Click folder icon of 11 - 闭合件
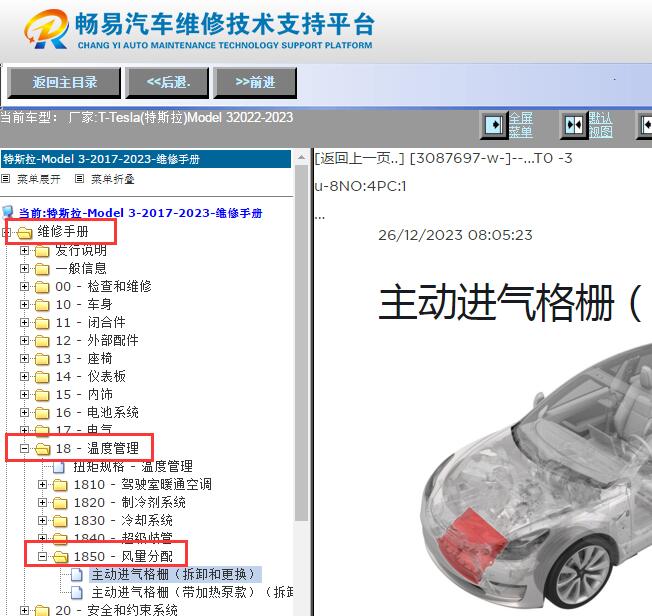The image size is (652, 616). pyautogui.click(x=42, y=323)
